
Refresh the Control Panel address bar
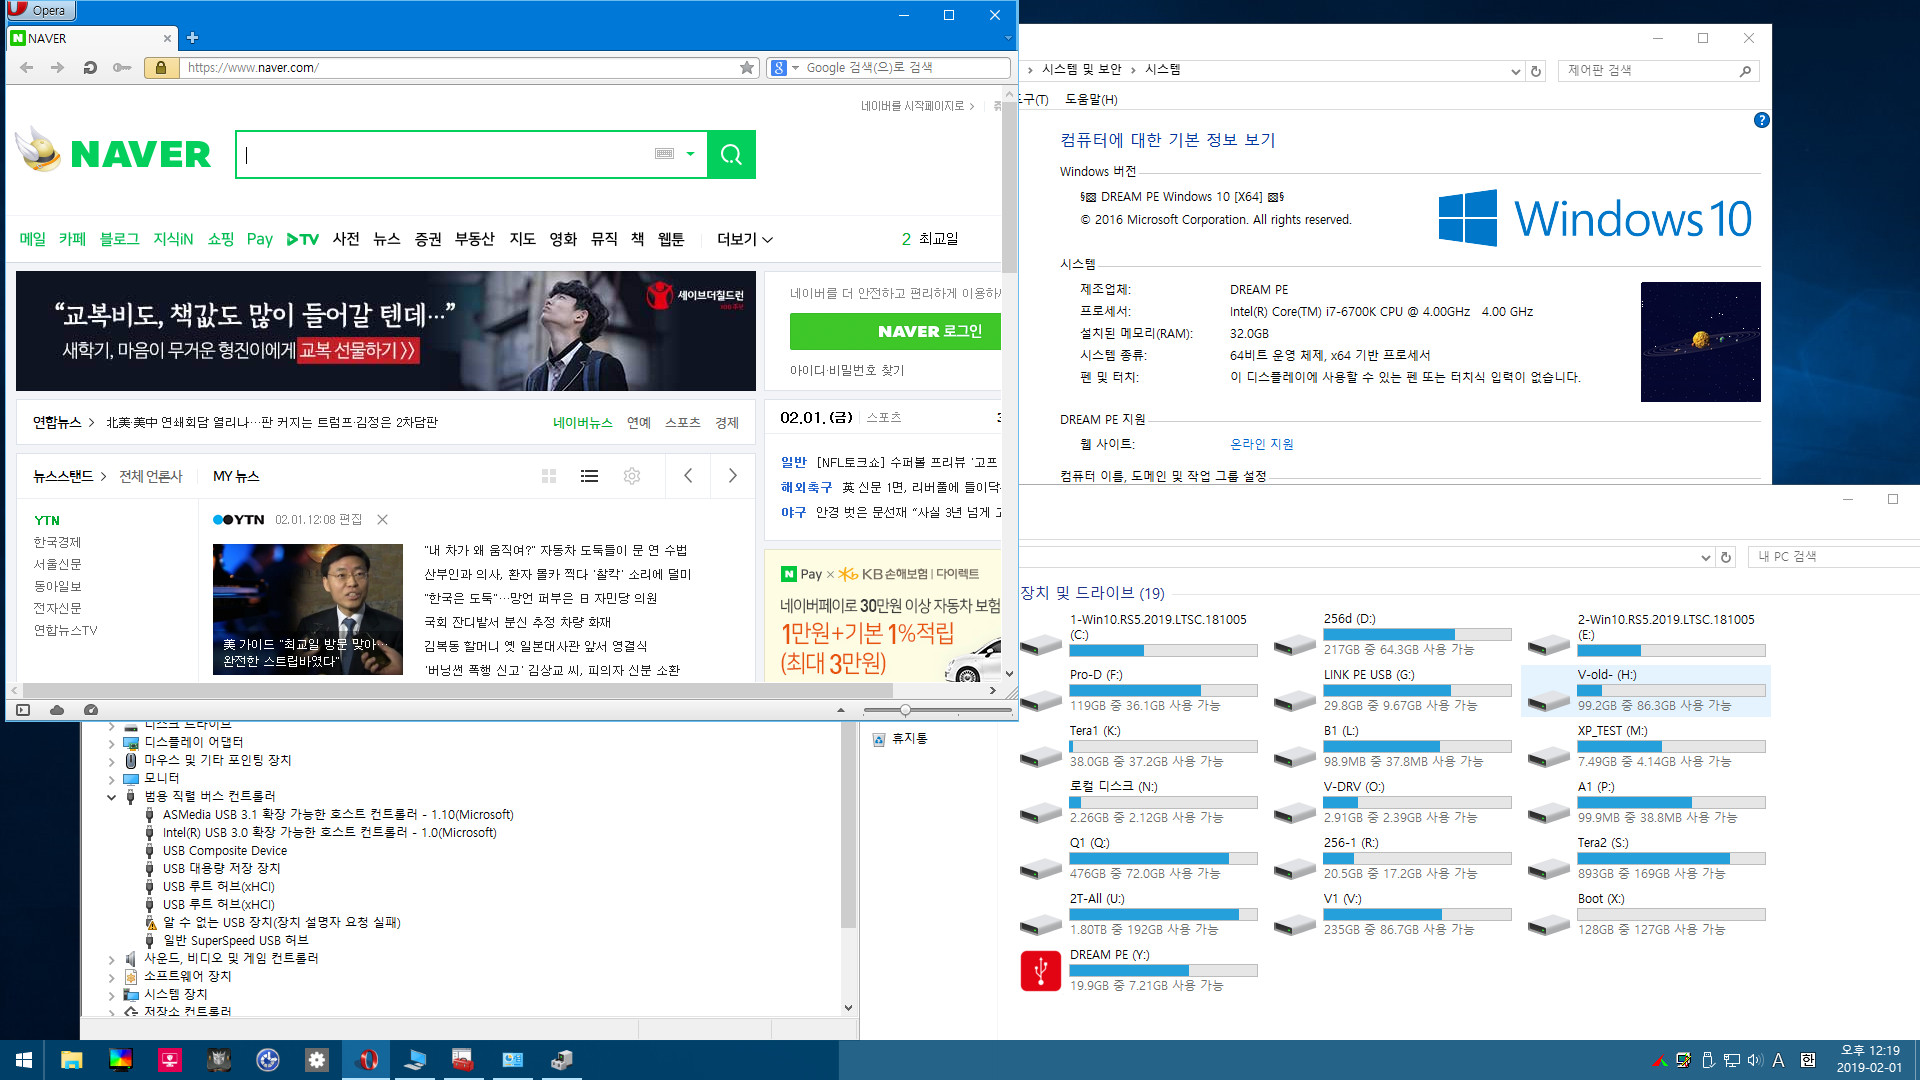[x=1536, y=71]
